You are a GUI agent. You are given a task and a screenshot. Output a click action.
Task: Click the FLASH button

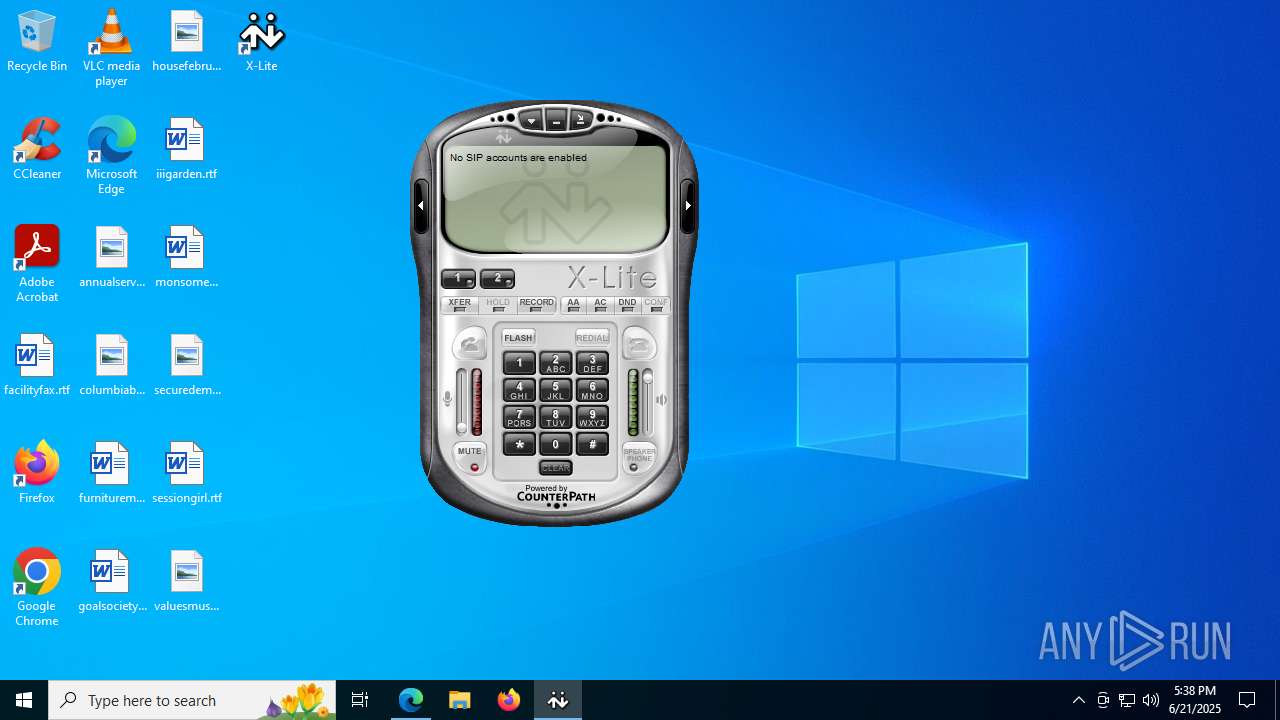519,338
